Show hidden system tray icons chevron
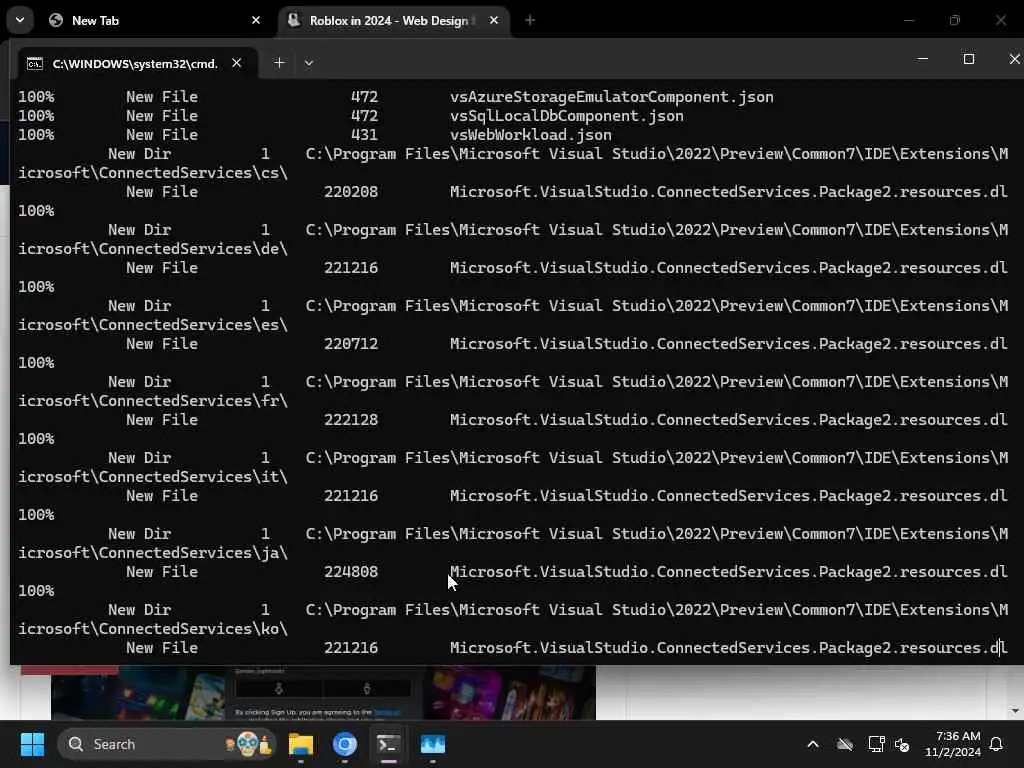This screenshot has width=1024, height=768. tap(813, 744)
